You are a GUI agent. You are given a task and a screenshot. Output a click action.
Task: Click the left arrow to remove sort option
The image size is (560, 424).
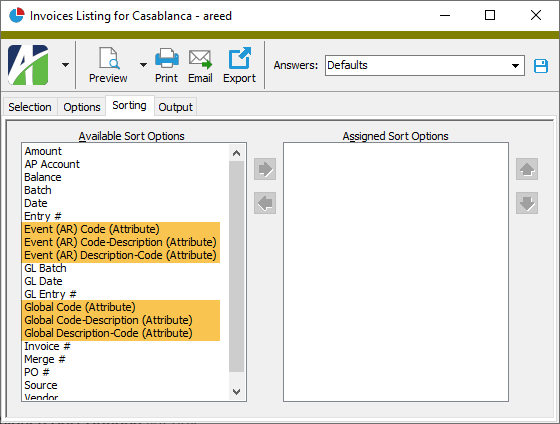coord(265,203)
